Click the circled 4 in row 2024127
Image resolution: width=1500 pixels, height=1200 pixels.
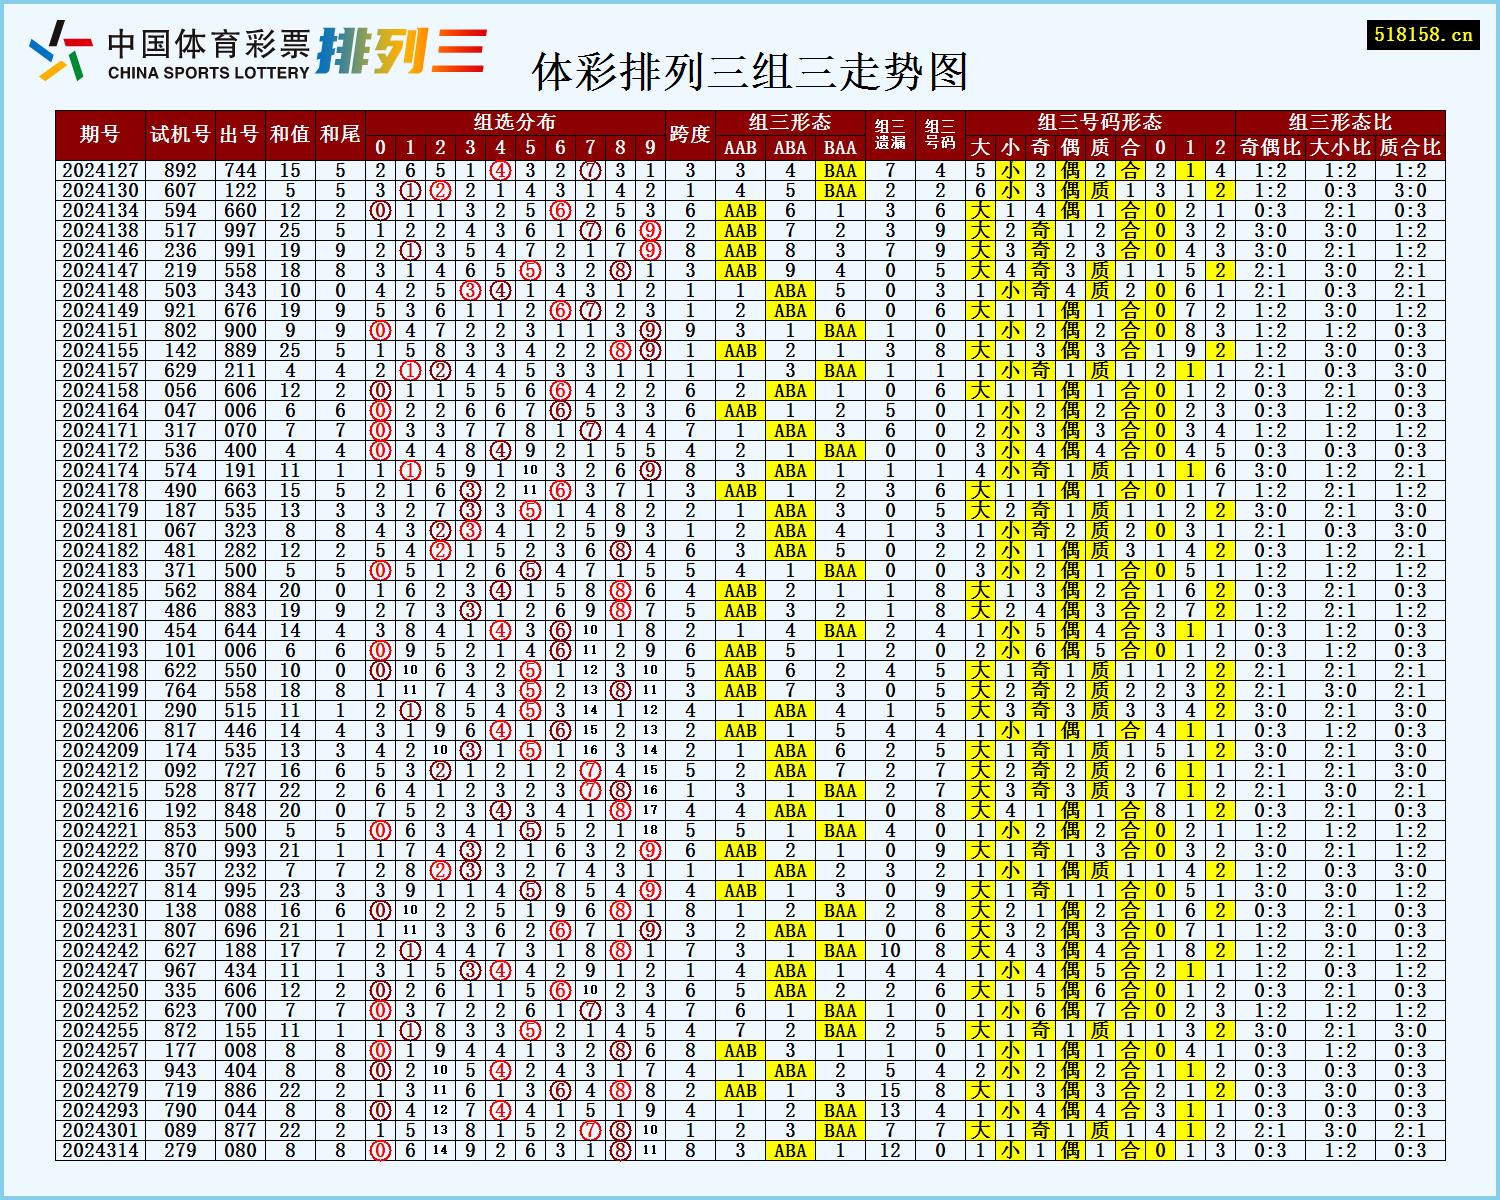[500, 170]
